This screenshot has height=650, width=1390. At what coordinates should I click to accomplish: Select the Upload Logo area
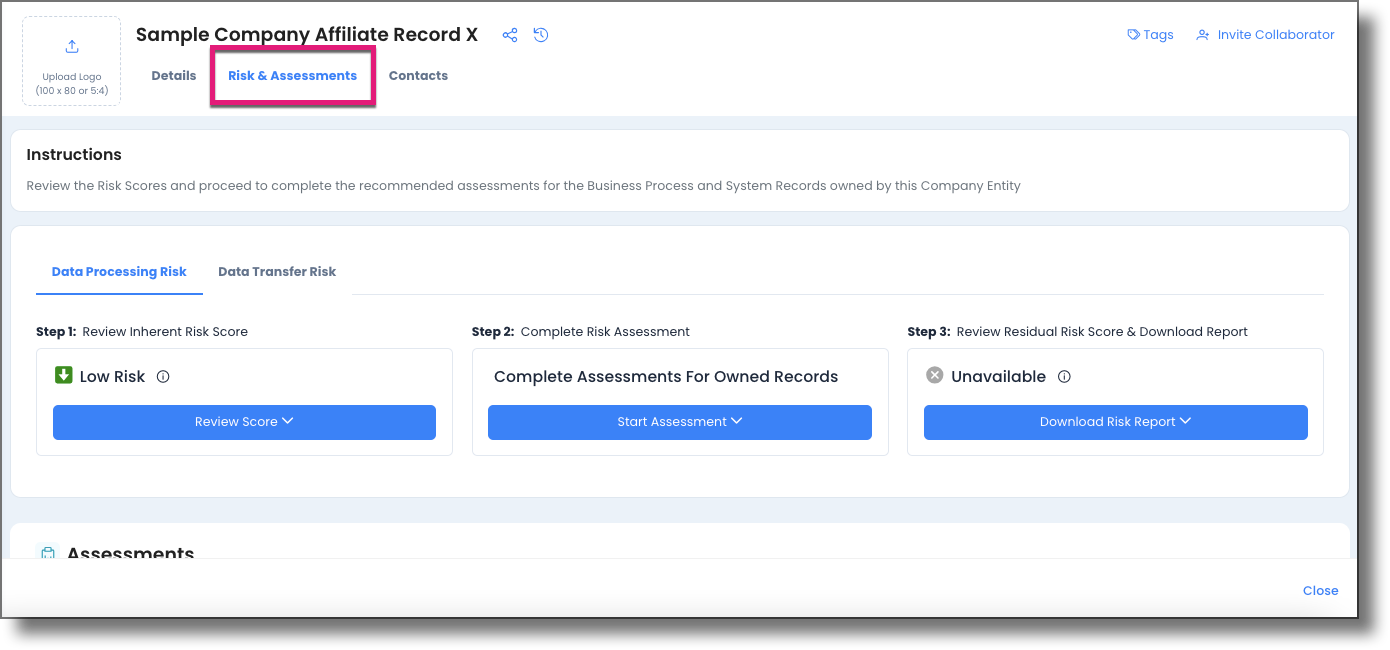(x=71, y=61)
